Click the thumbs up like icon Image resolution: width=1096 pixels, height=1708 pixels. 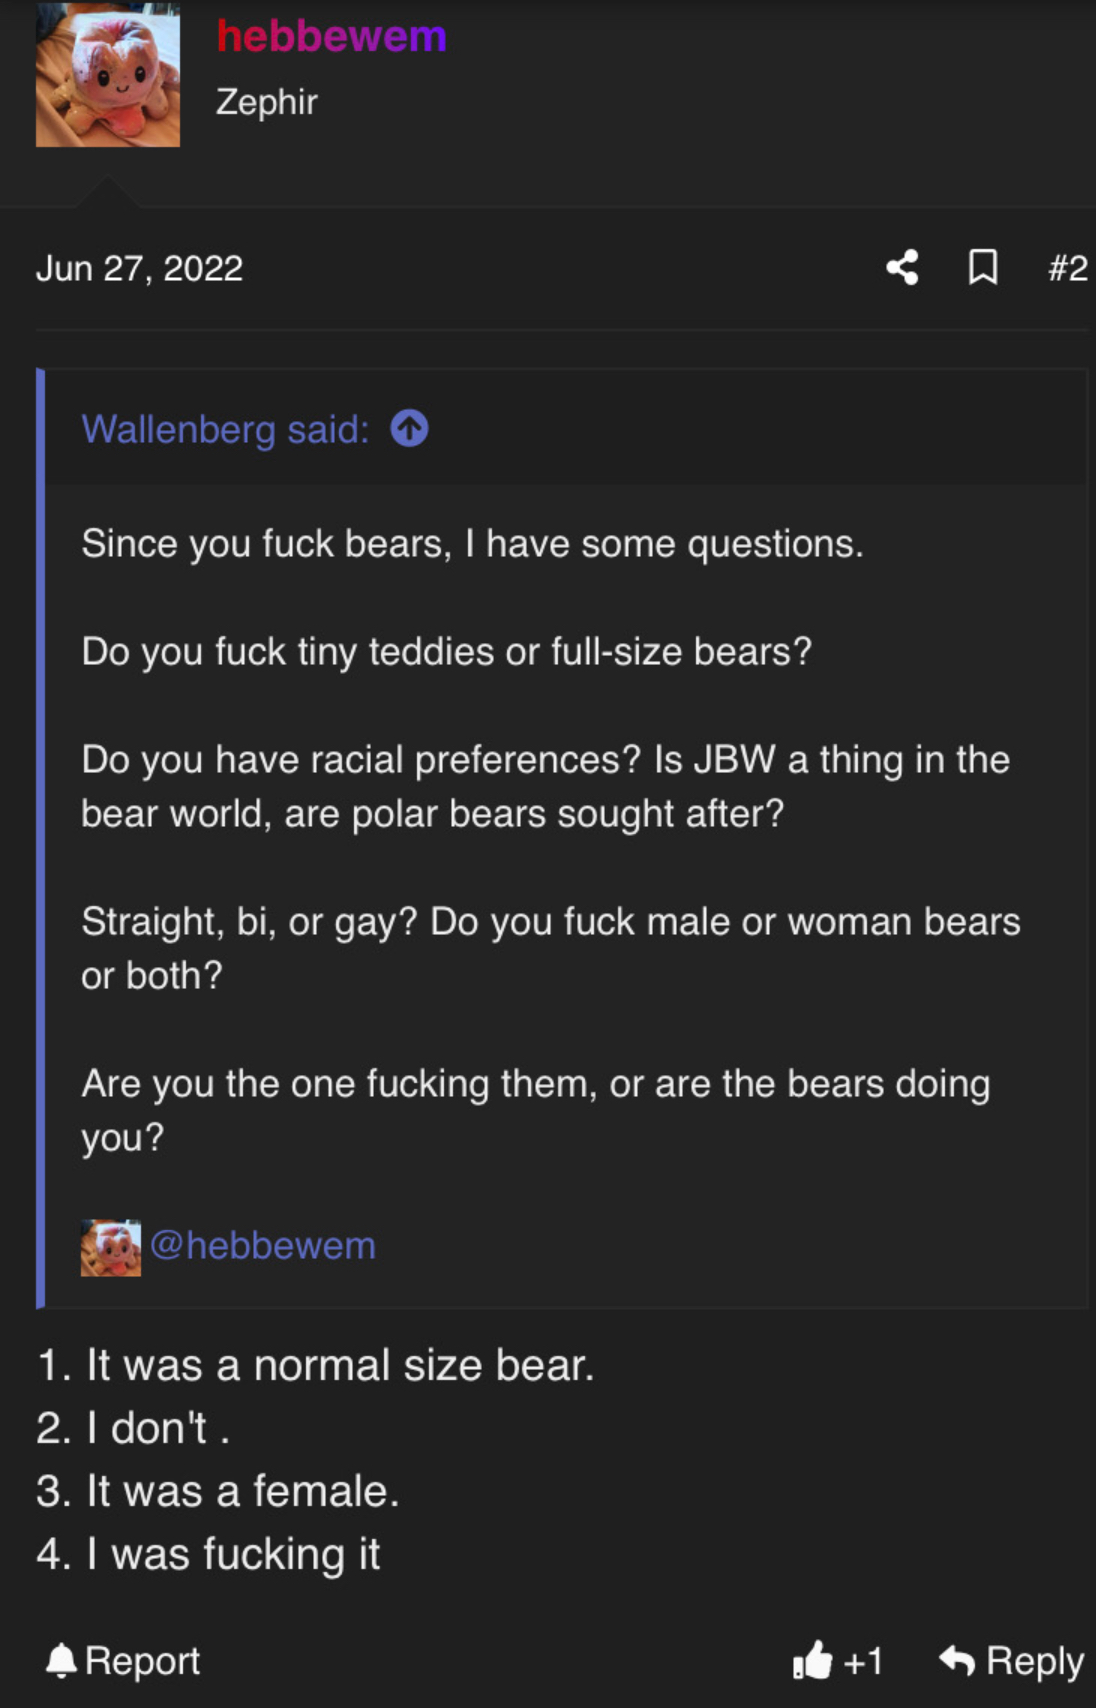tap(812, 1661)
